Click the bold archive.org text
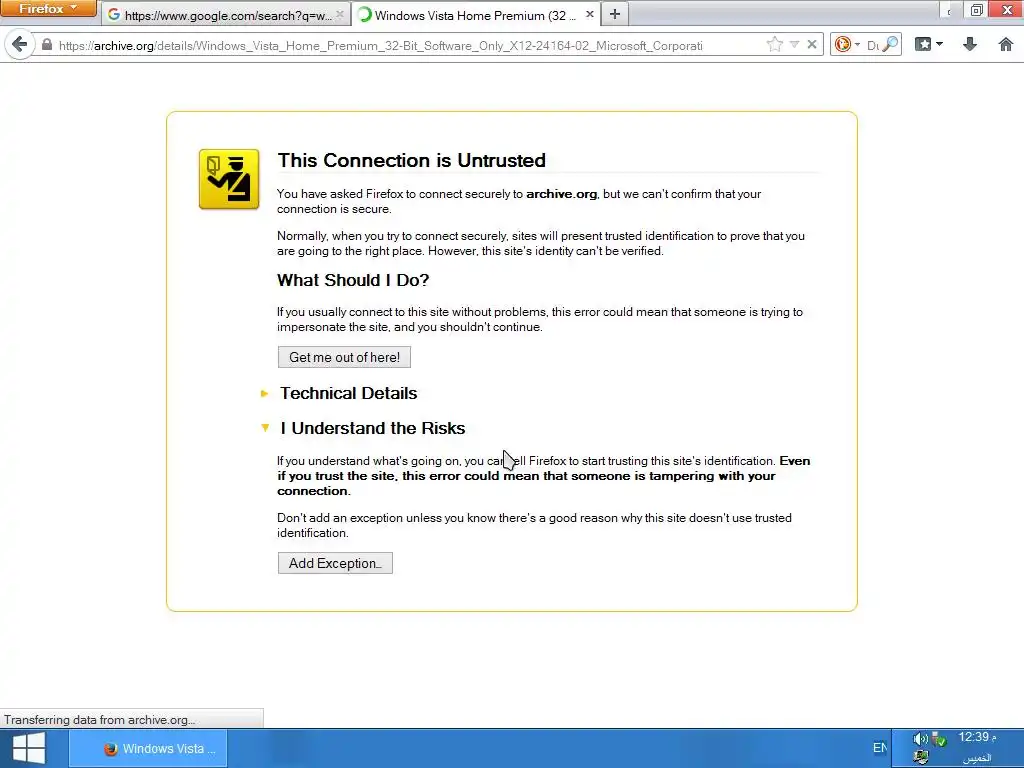1024x768 pixels. (x=562, y=194)
